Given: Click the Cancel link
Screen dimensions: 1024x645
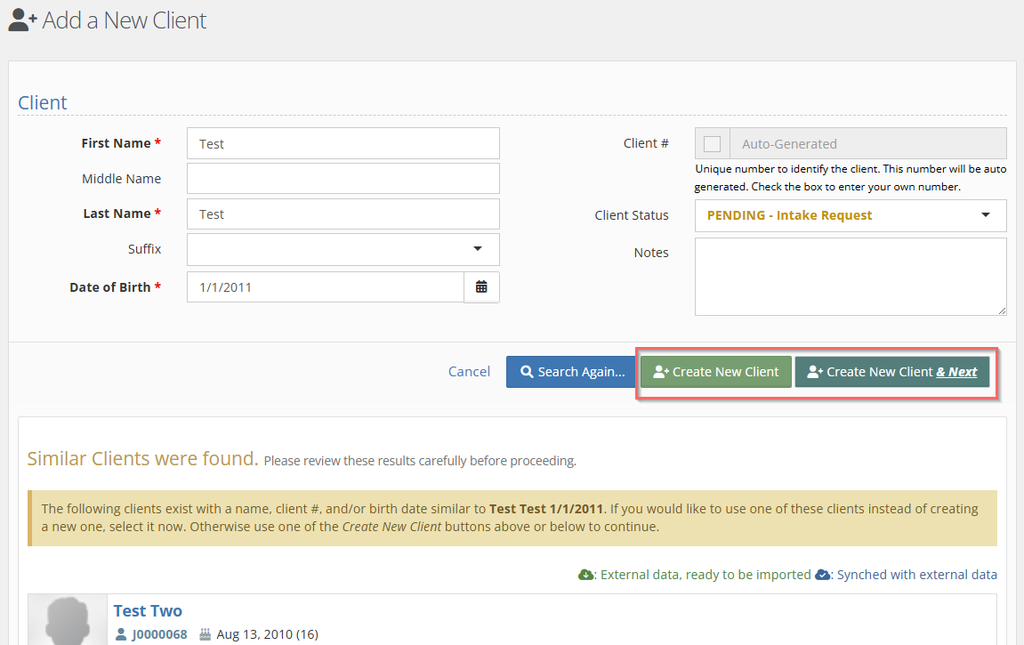Looking at the screenshot, I should [x=469, y=371].
